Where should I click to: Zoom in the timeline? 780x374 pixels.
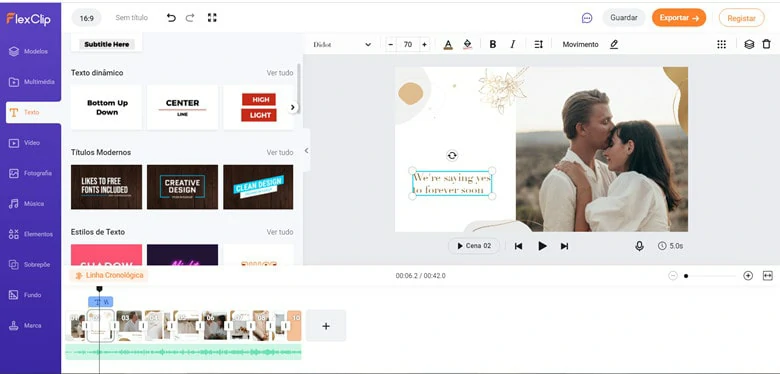click(748, 276)
